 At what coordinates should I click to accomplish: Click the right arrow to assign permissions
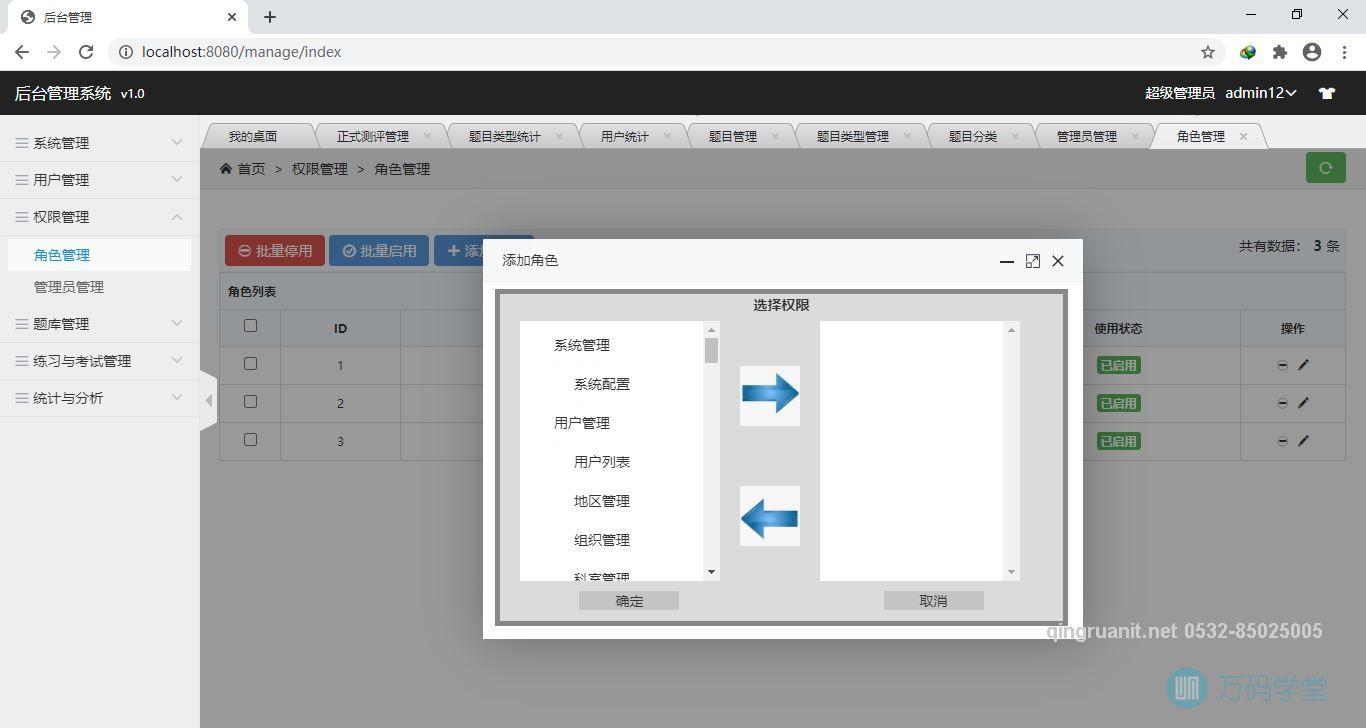[769, 395]
